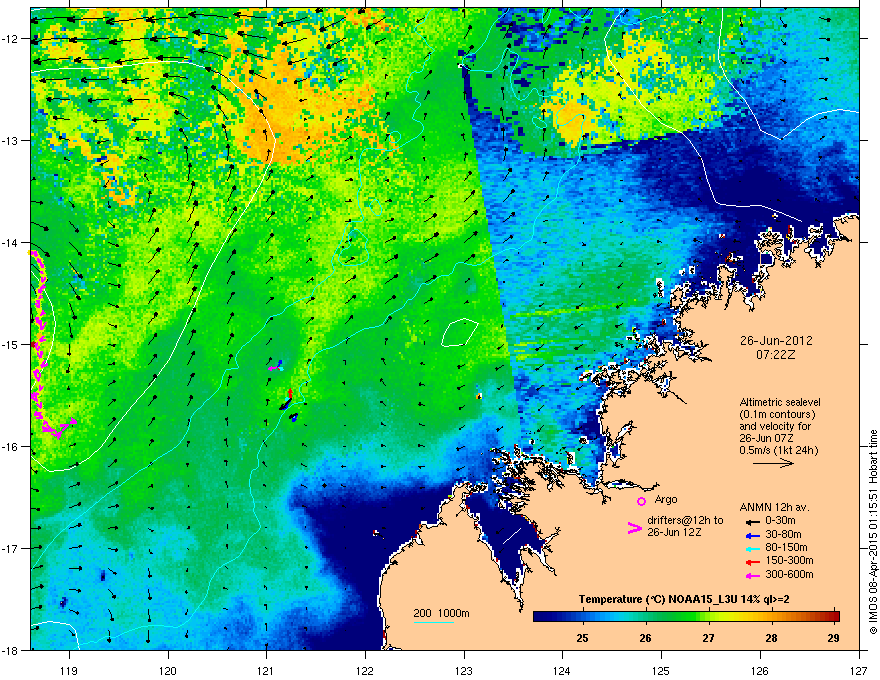This screenshot has height=680, width=880.
Task: Click the '150-300m' depth label
Action: tap(789, 560)
